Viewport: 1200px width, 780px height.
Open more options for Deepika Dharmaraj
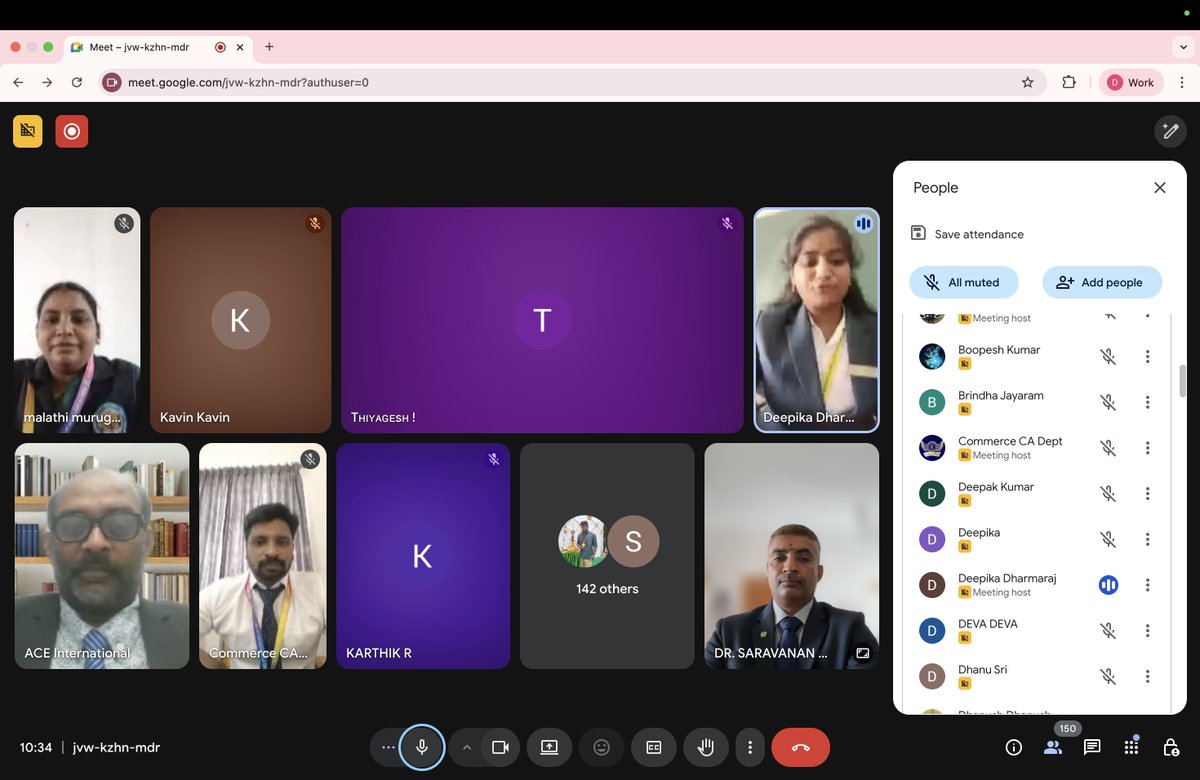tap(1148, 585)
